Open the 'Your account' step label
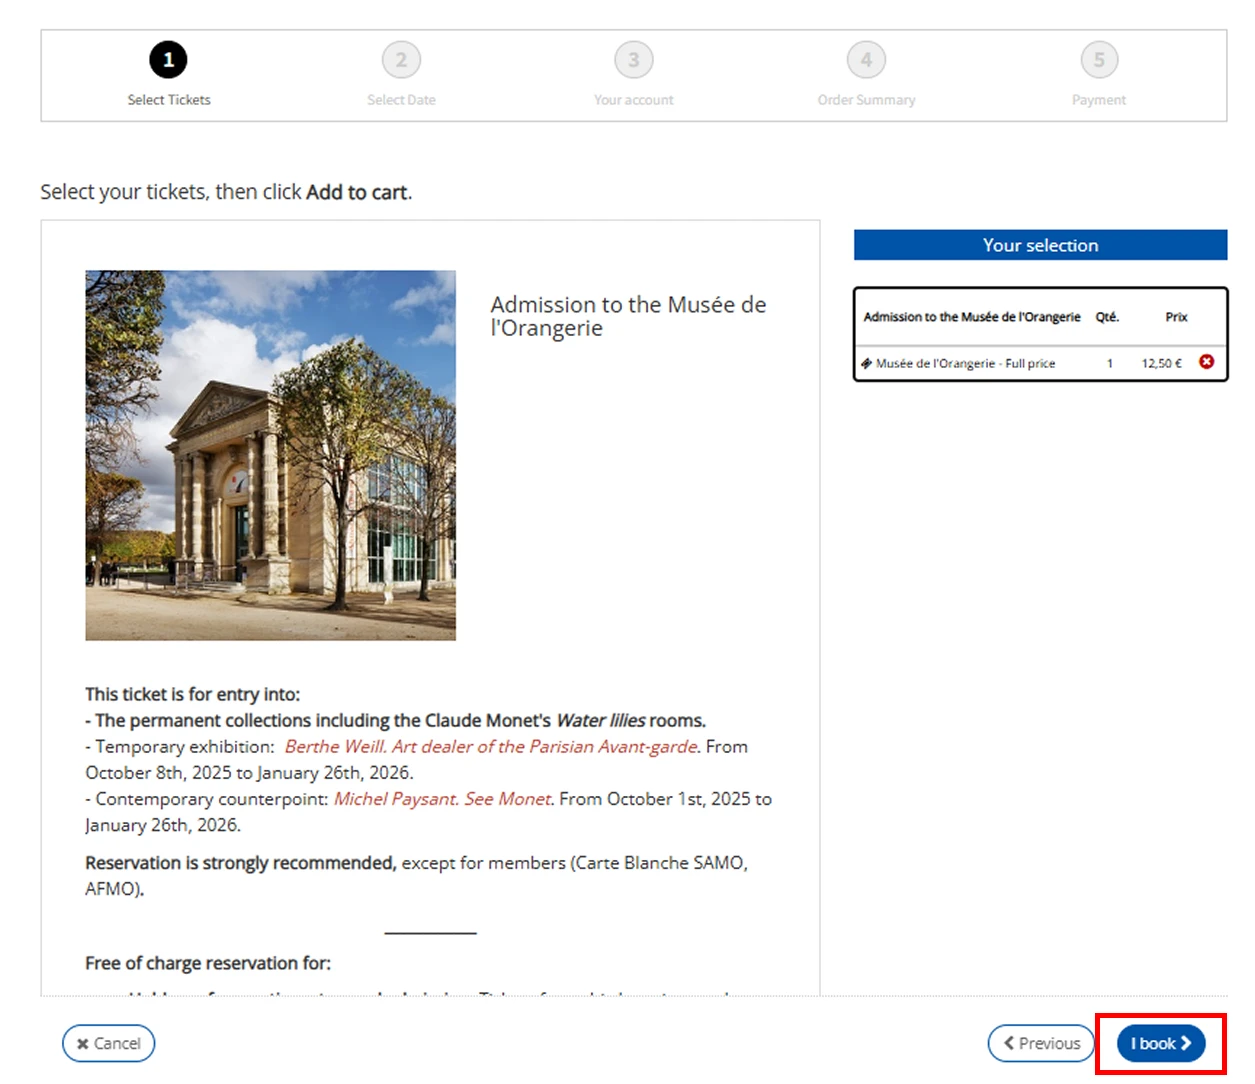This screenshot has width=1255, height=1084. [x=633, y=100]
